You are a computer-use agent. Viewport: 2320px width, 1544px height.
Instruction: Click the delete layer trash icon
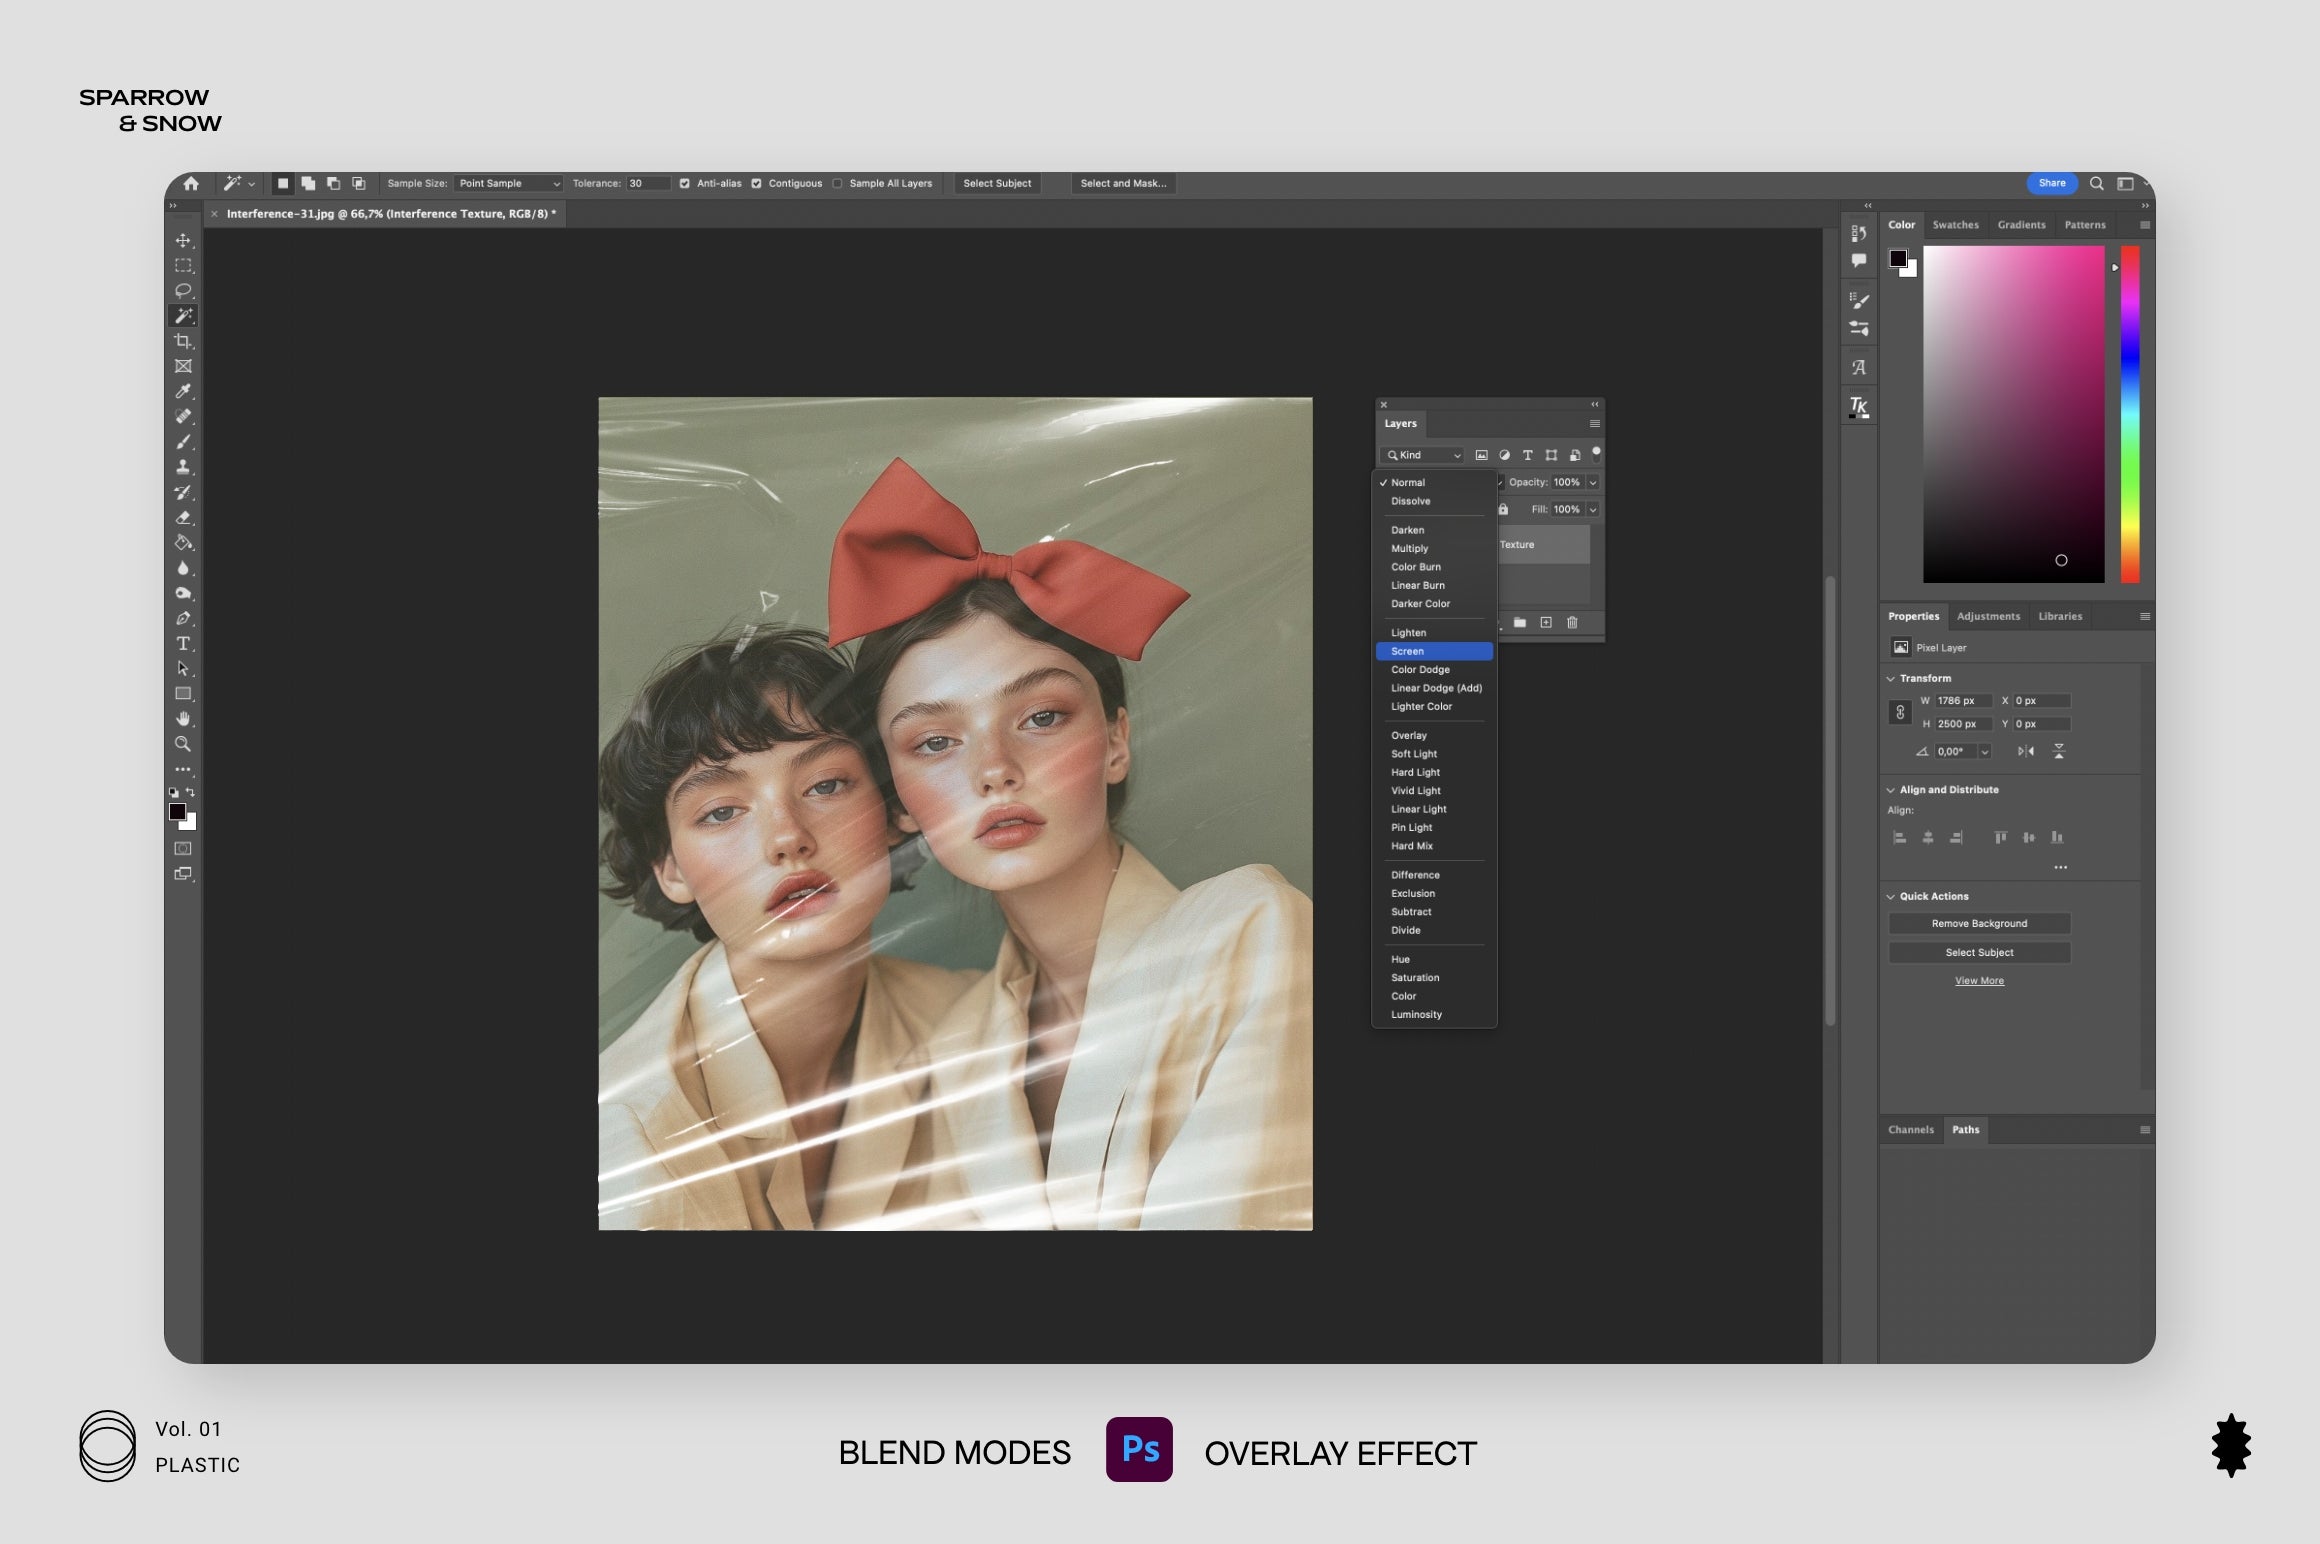pyautogui.click(x=1572, y=622)
